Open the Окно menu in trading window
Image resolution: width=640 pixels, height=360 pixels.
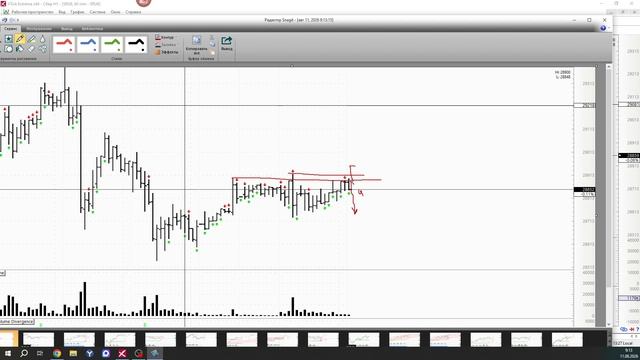[116, 12]
